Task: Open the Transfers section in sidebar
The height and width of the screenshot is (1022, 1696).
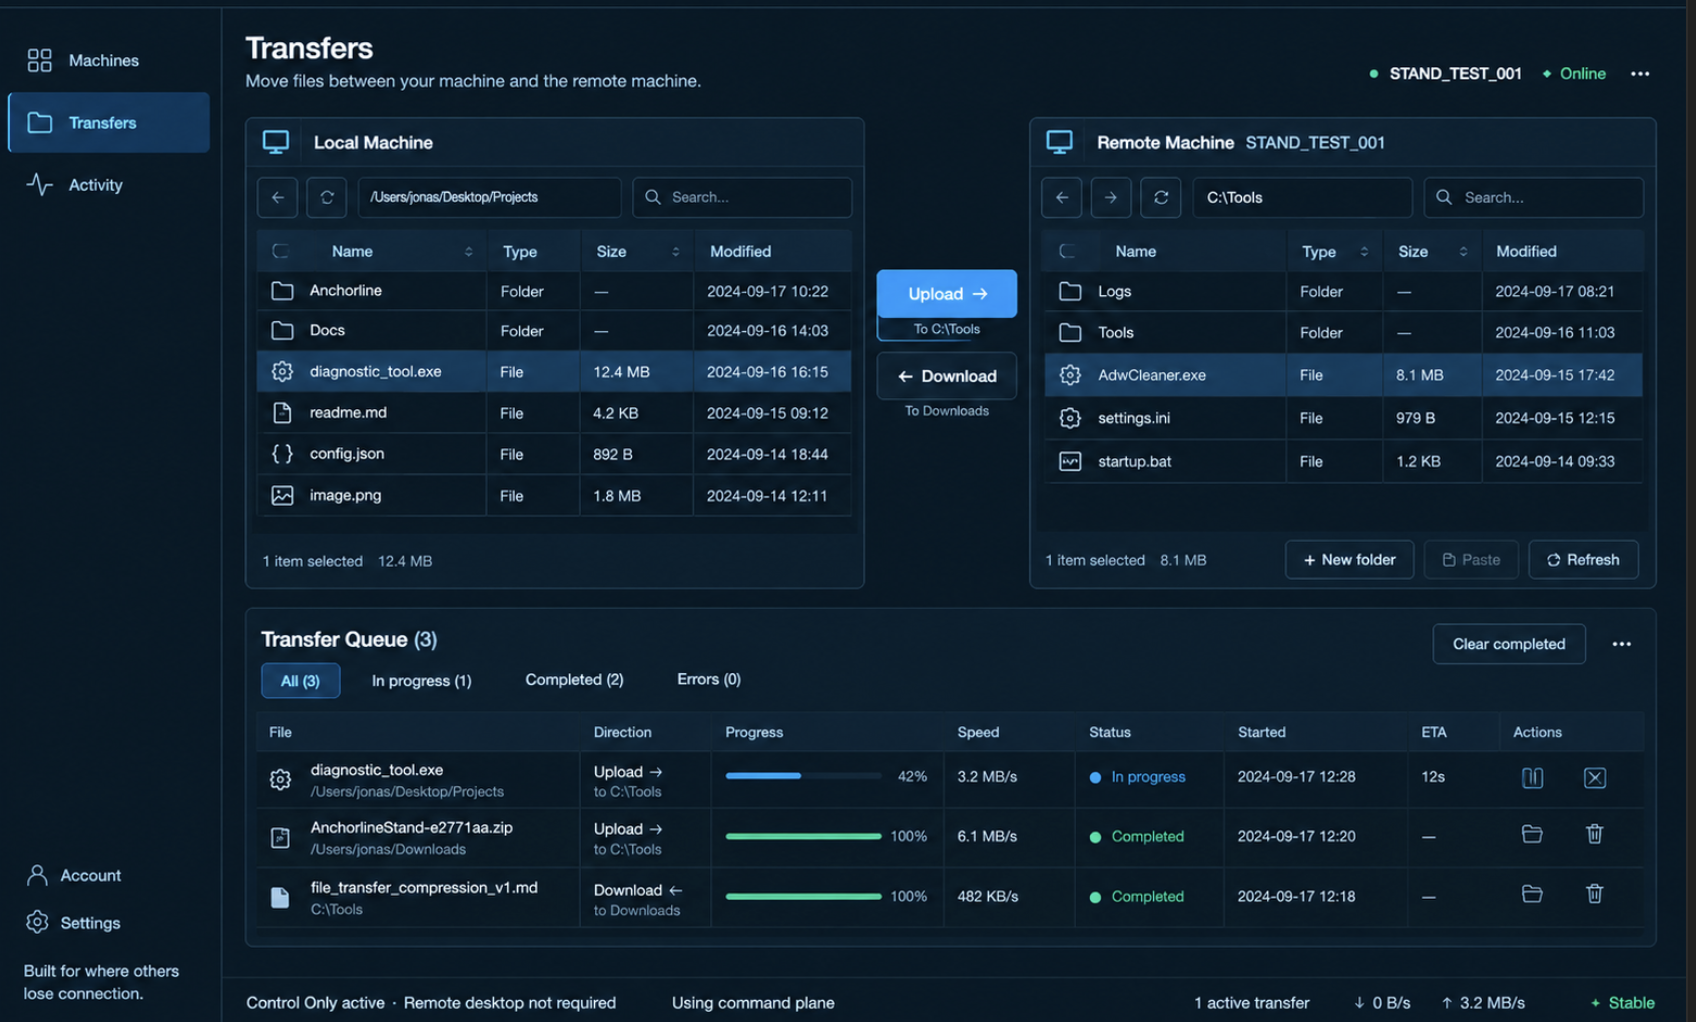Action: click(x=108, y=123)
